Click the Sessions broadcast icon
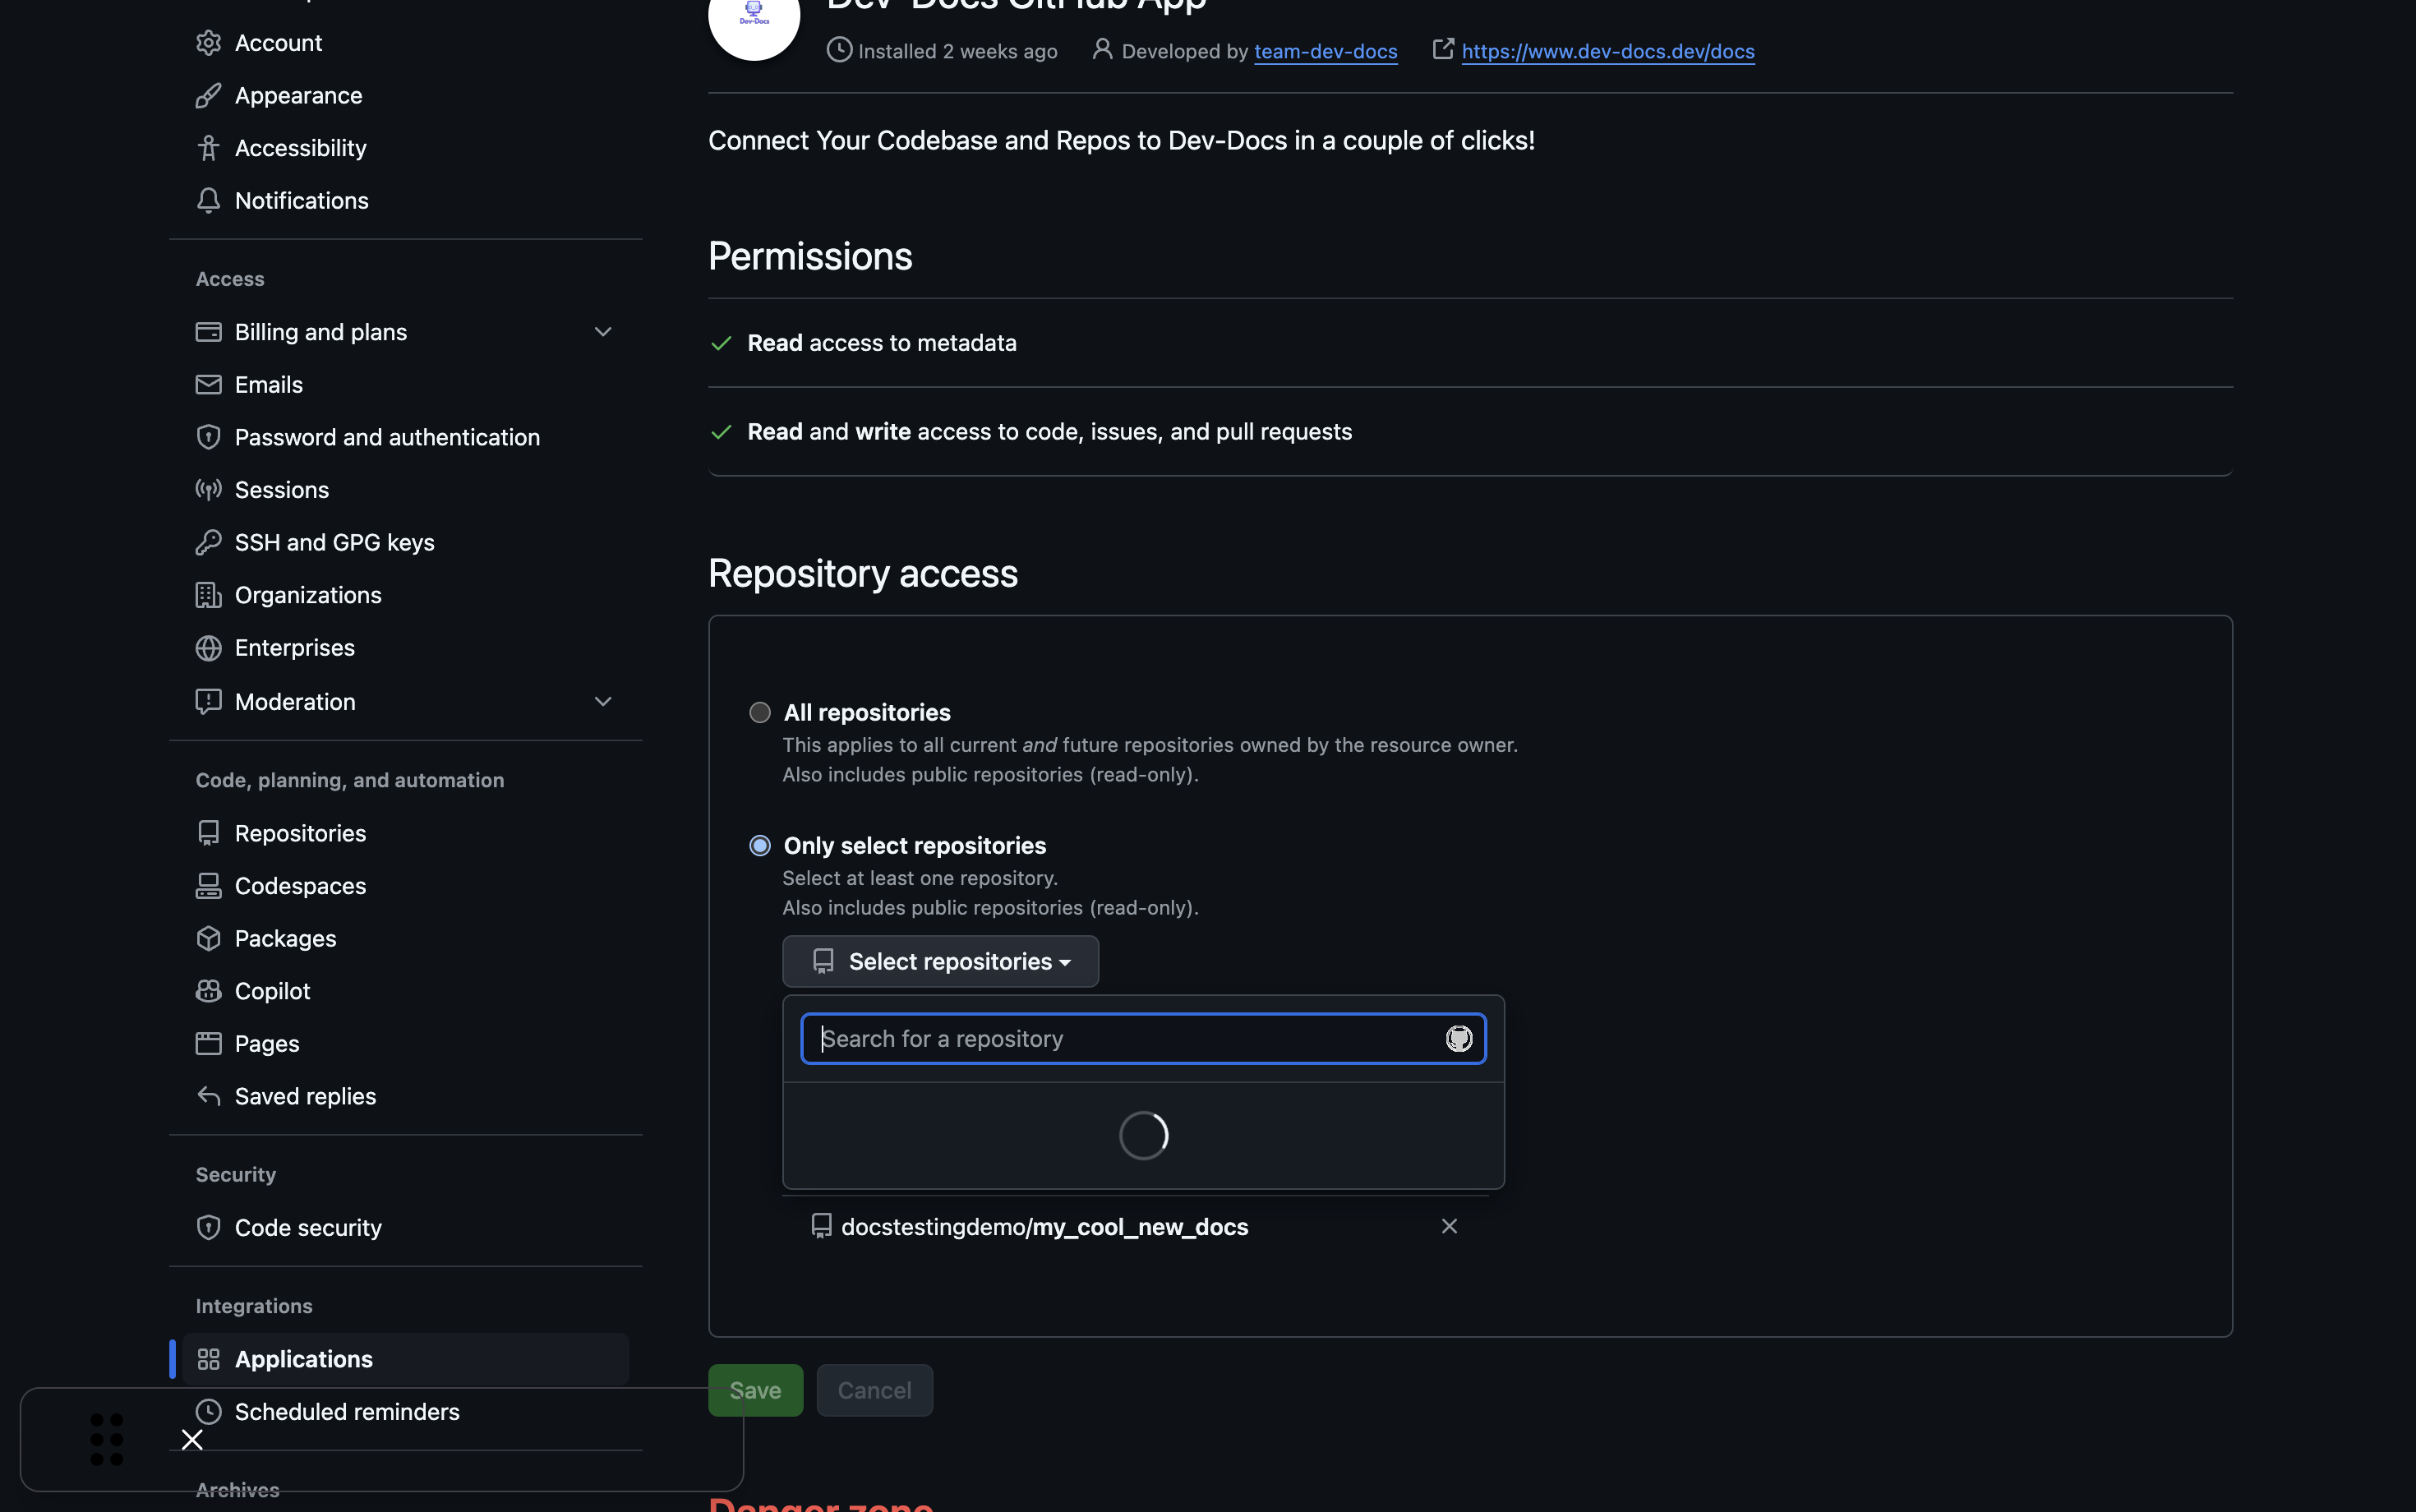Viewport: 2416px width, 1512px height. point(208,489)
